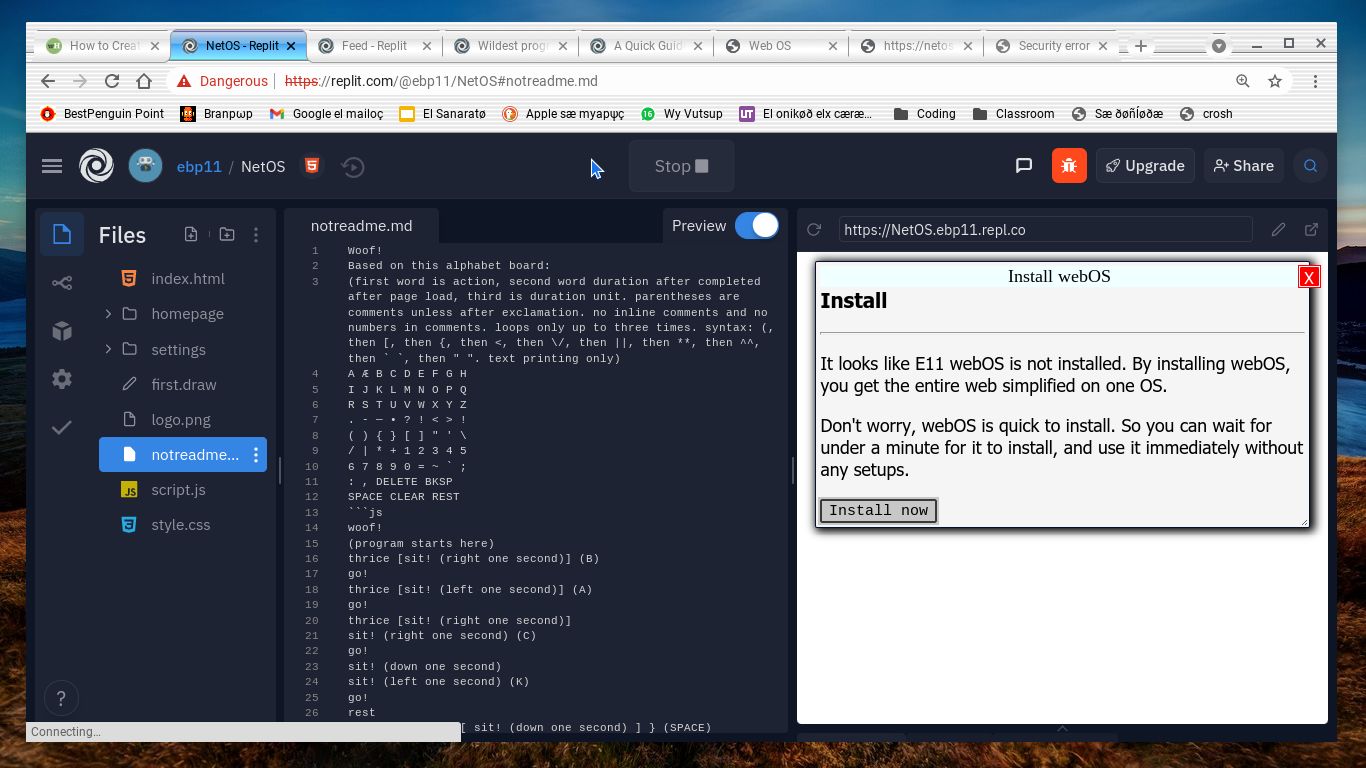Open the Replit search icon
This screenshot has height=768, width=1366.
point(1310,166)
